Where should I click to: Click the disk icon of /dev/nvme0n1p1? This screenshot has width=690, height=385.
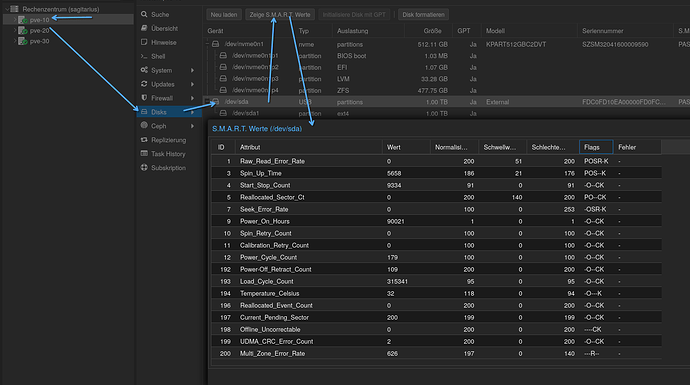click(x=223, y=55)
